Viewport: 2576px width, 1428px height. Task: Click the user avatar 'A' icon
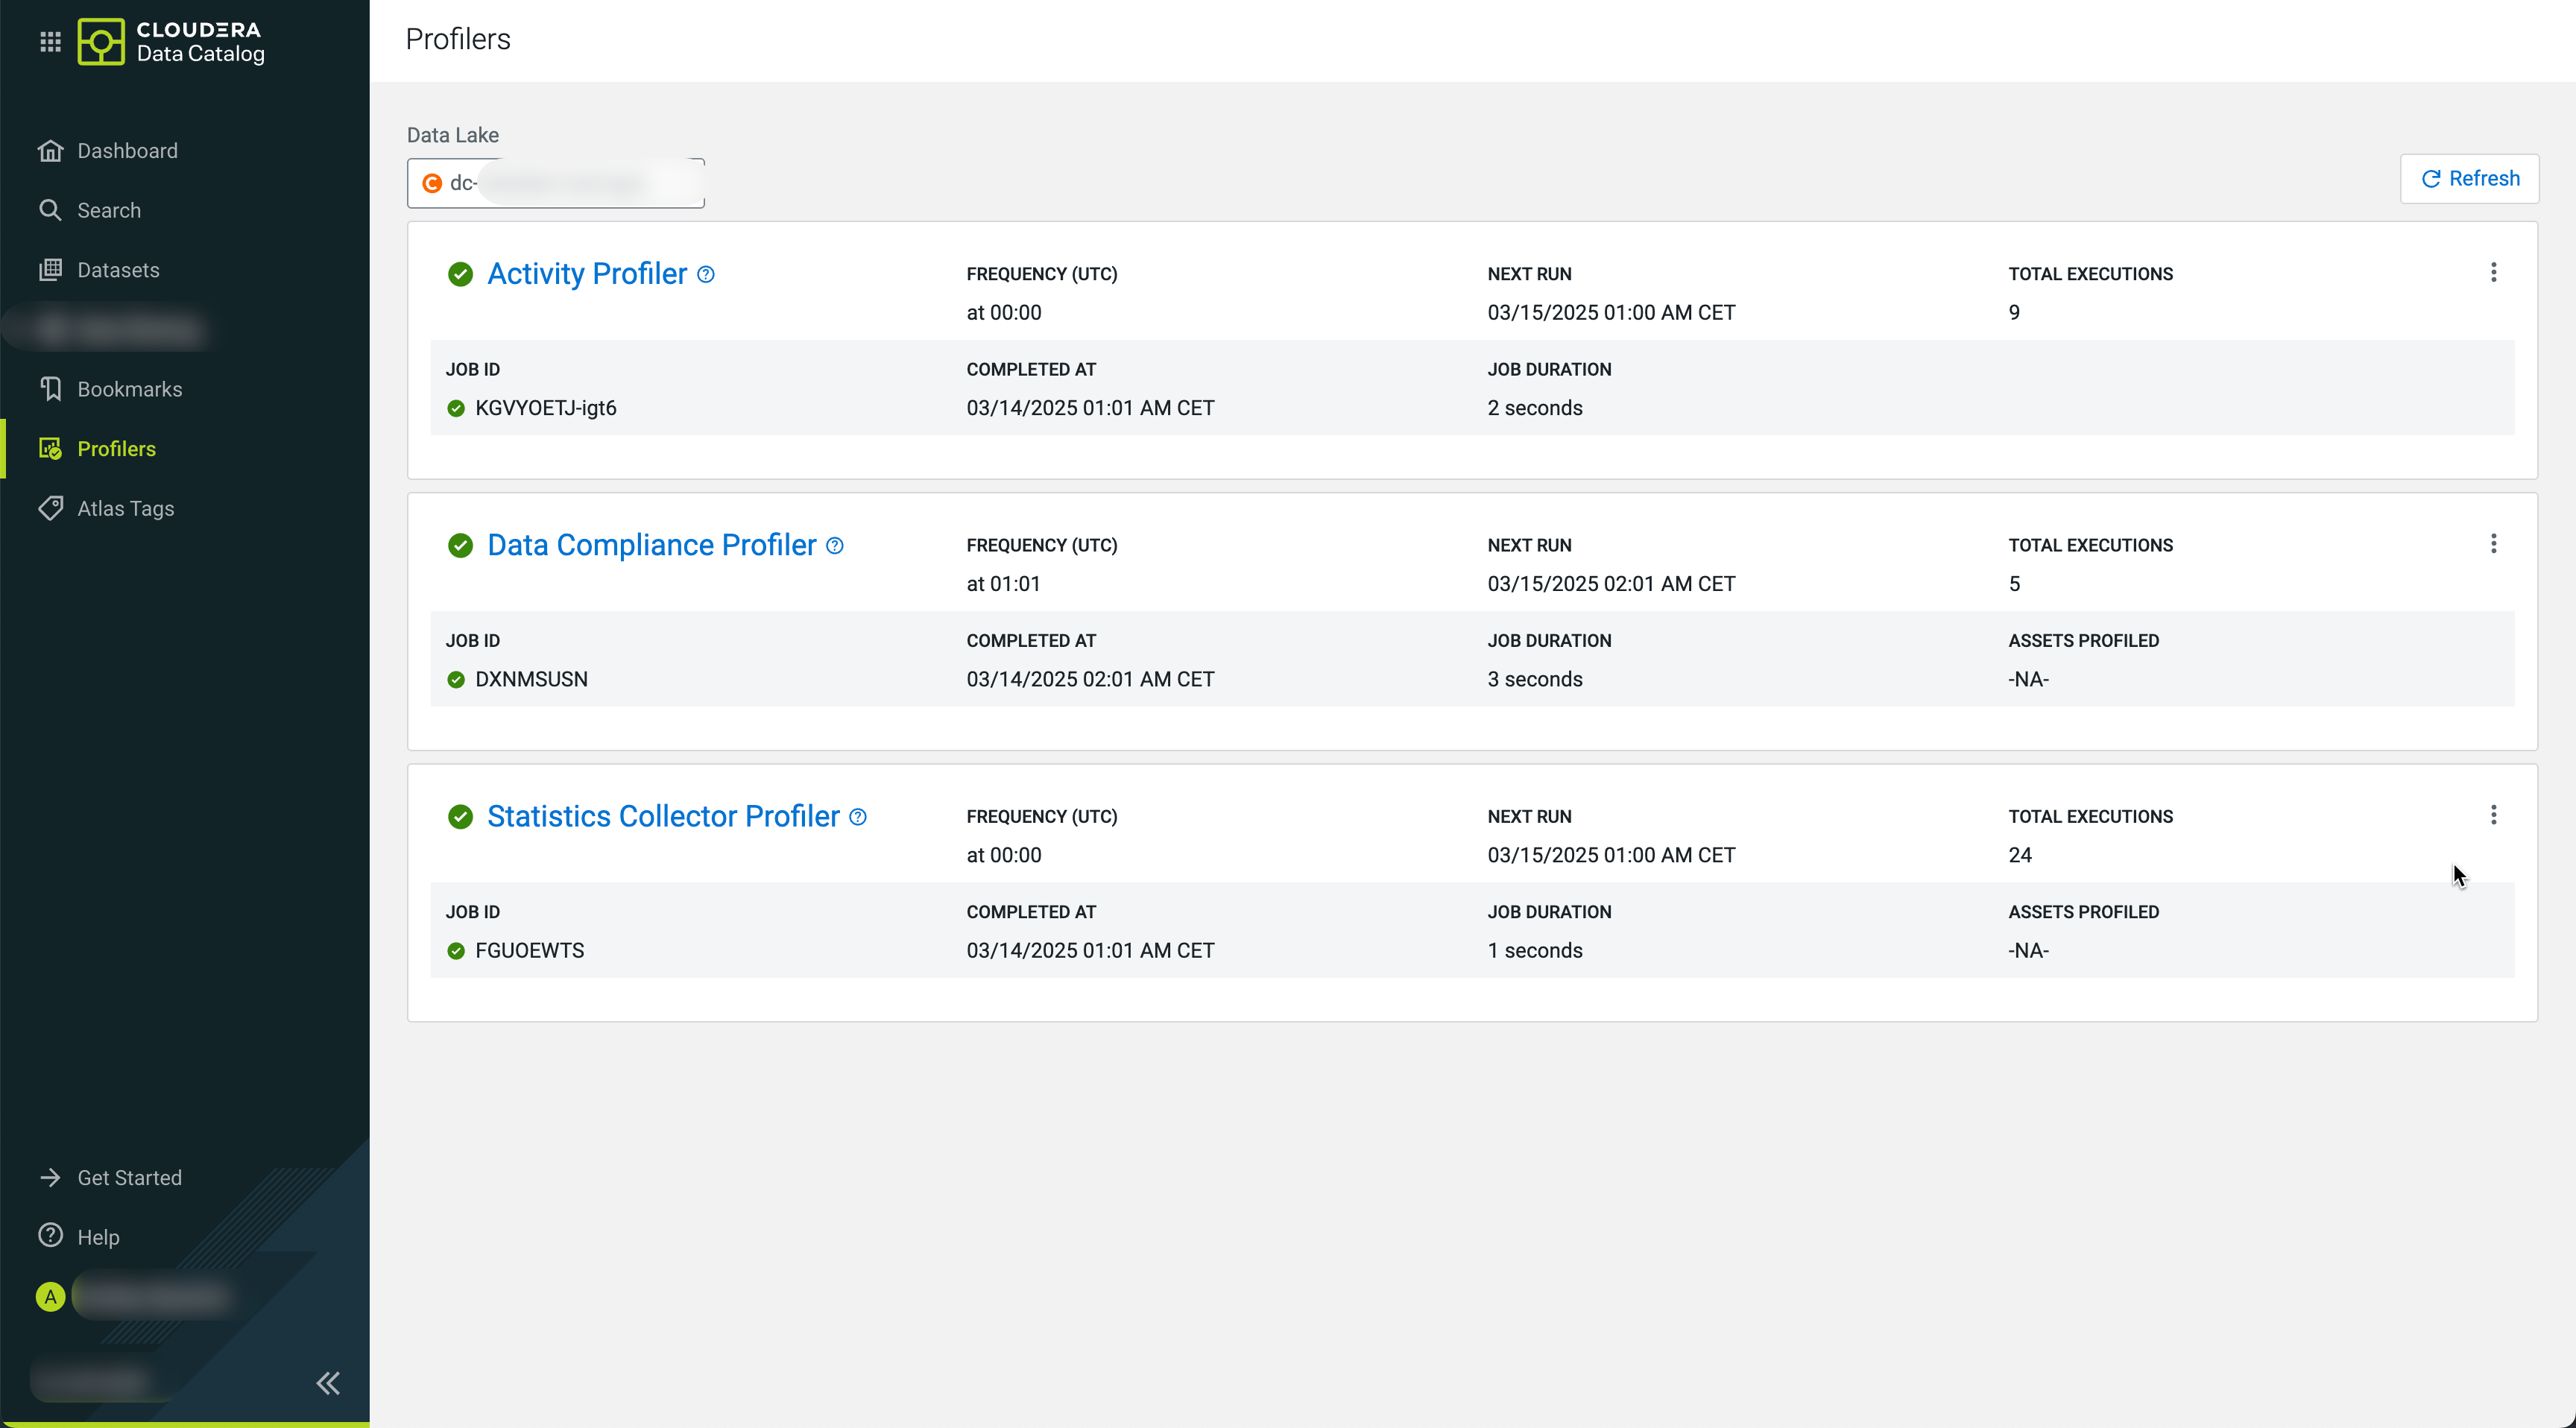[50, 1297]
